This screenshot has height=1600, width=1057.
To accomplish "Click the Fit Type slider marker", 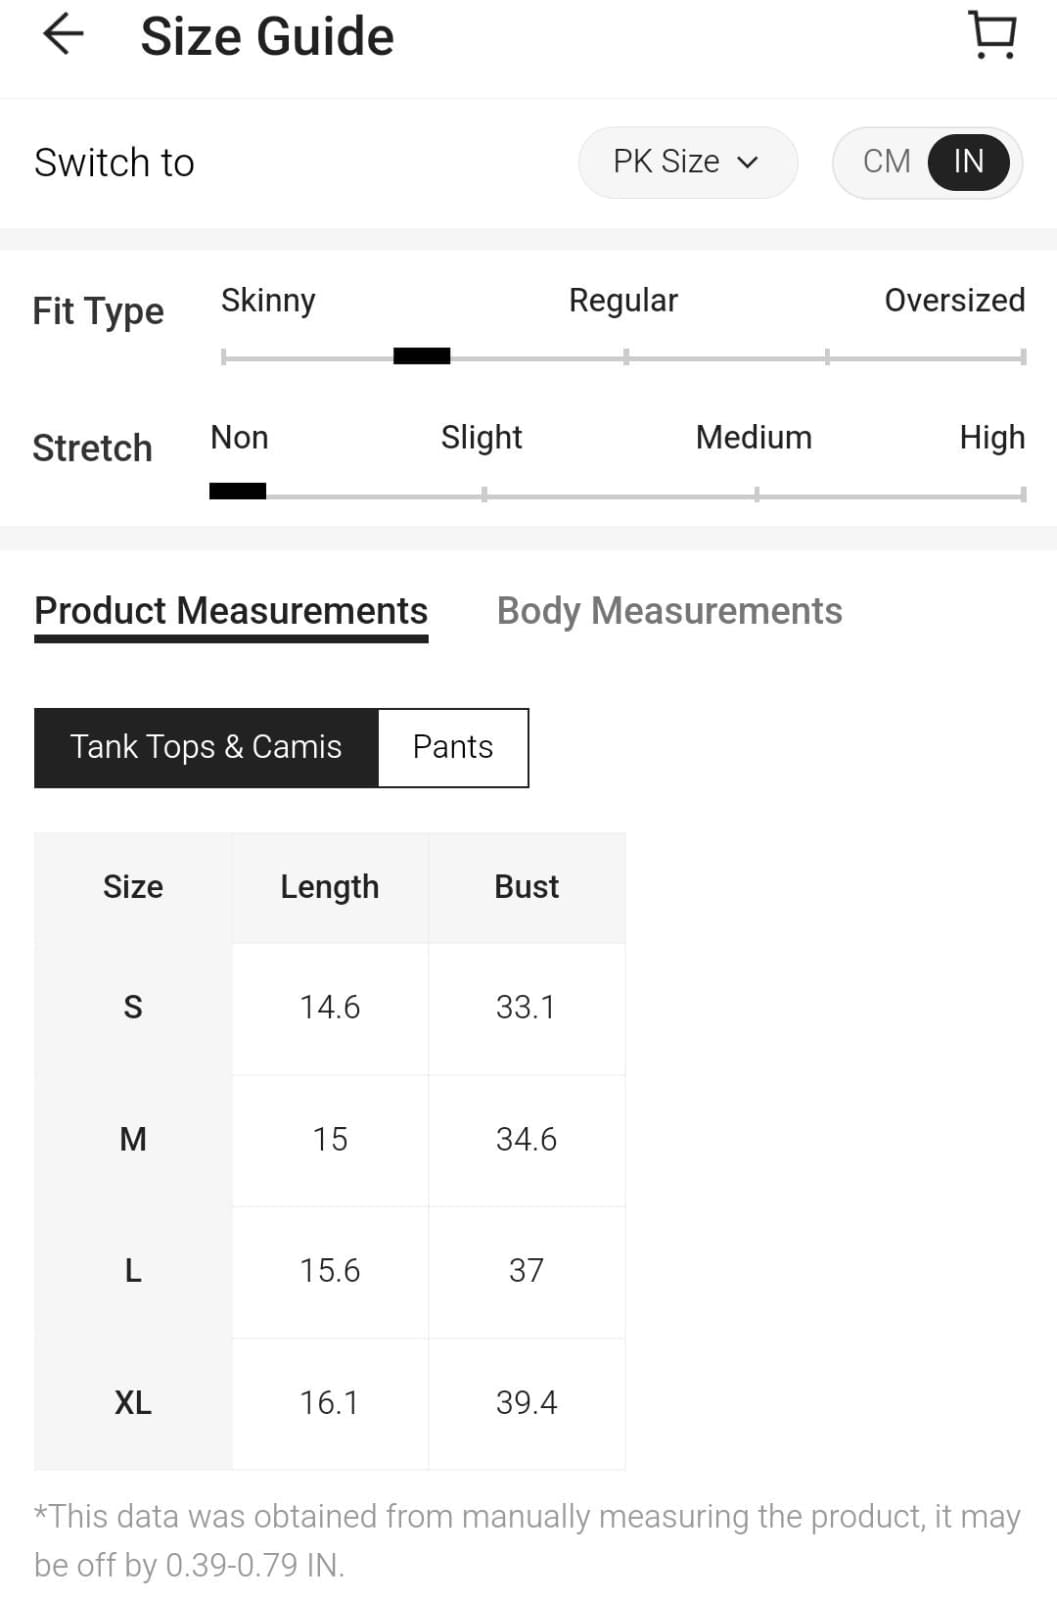I will (421, 356).
